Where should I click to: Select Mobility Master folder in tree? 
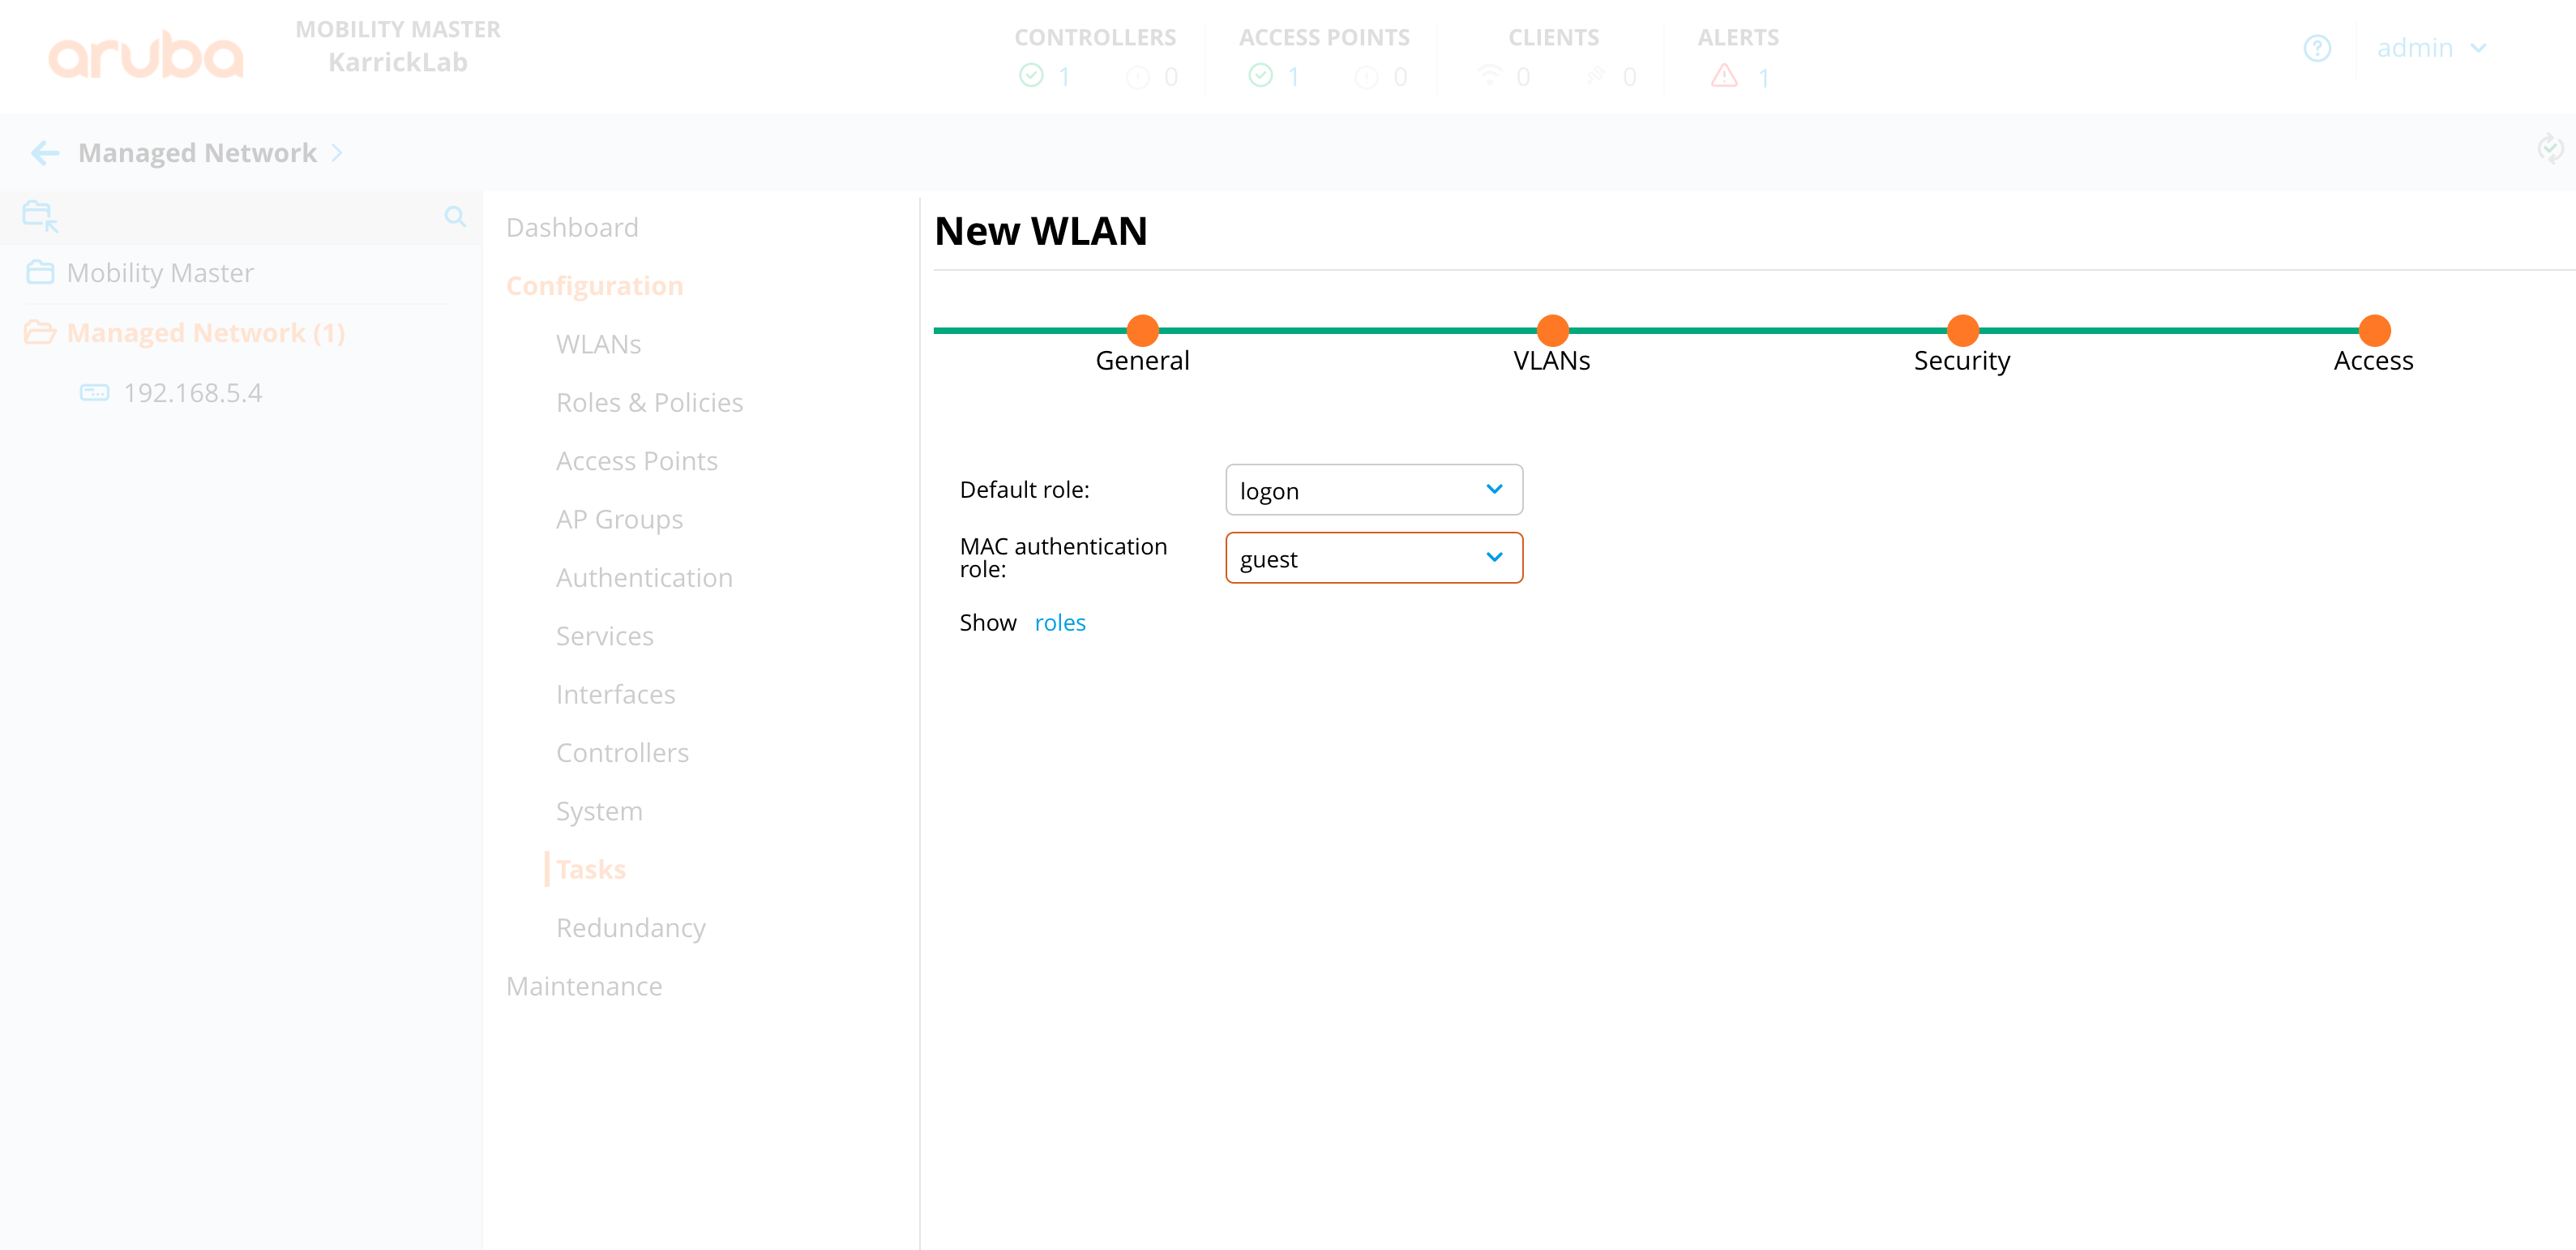point(160,273)
